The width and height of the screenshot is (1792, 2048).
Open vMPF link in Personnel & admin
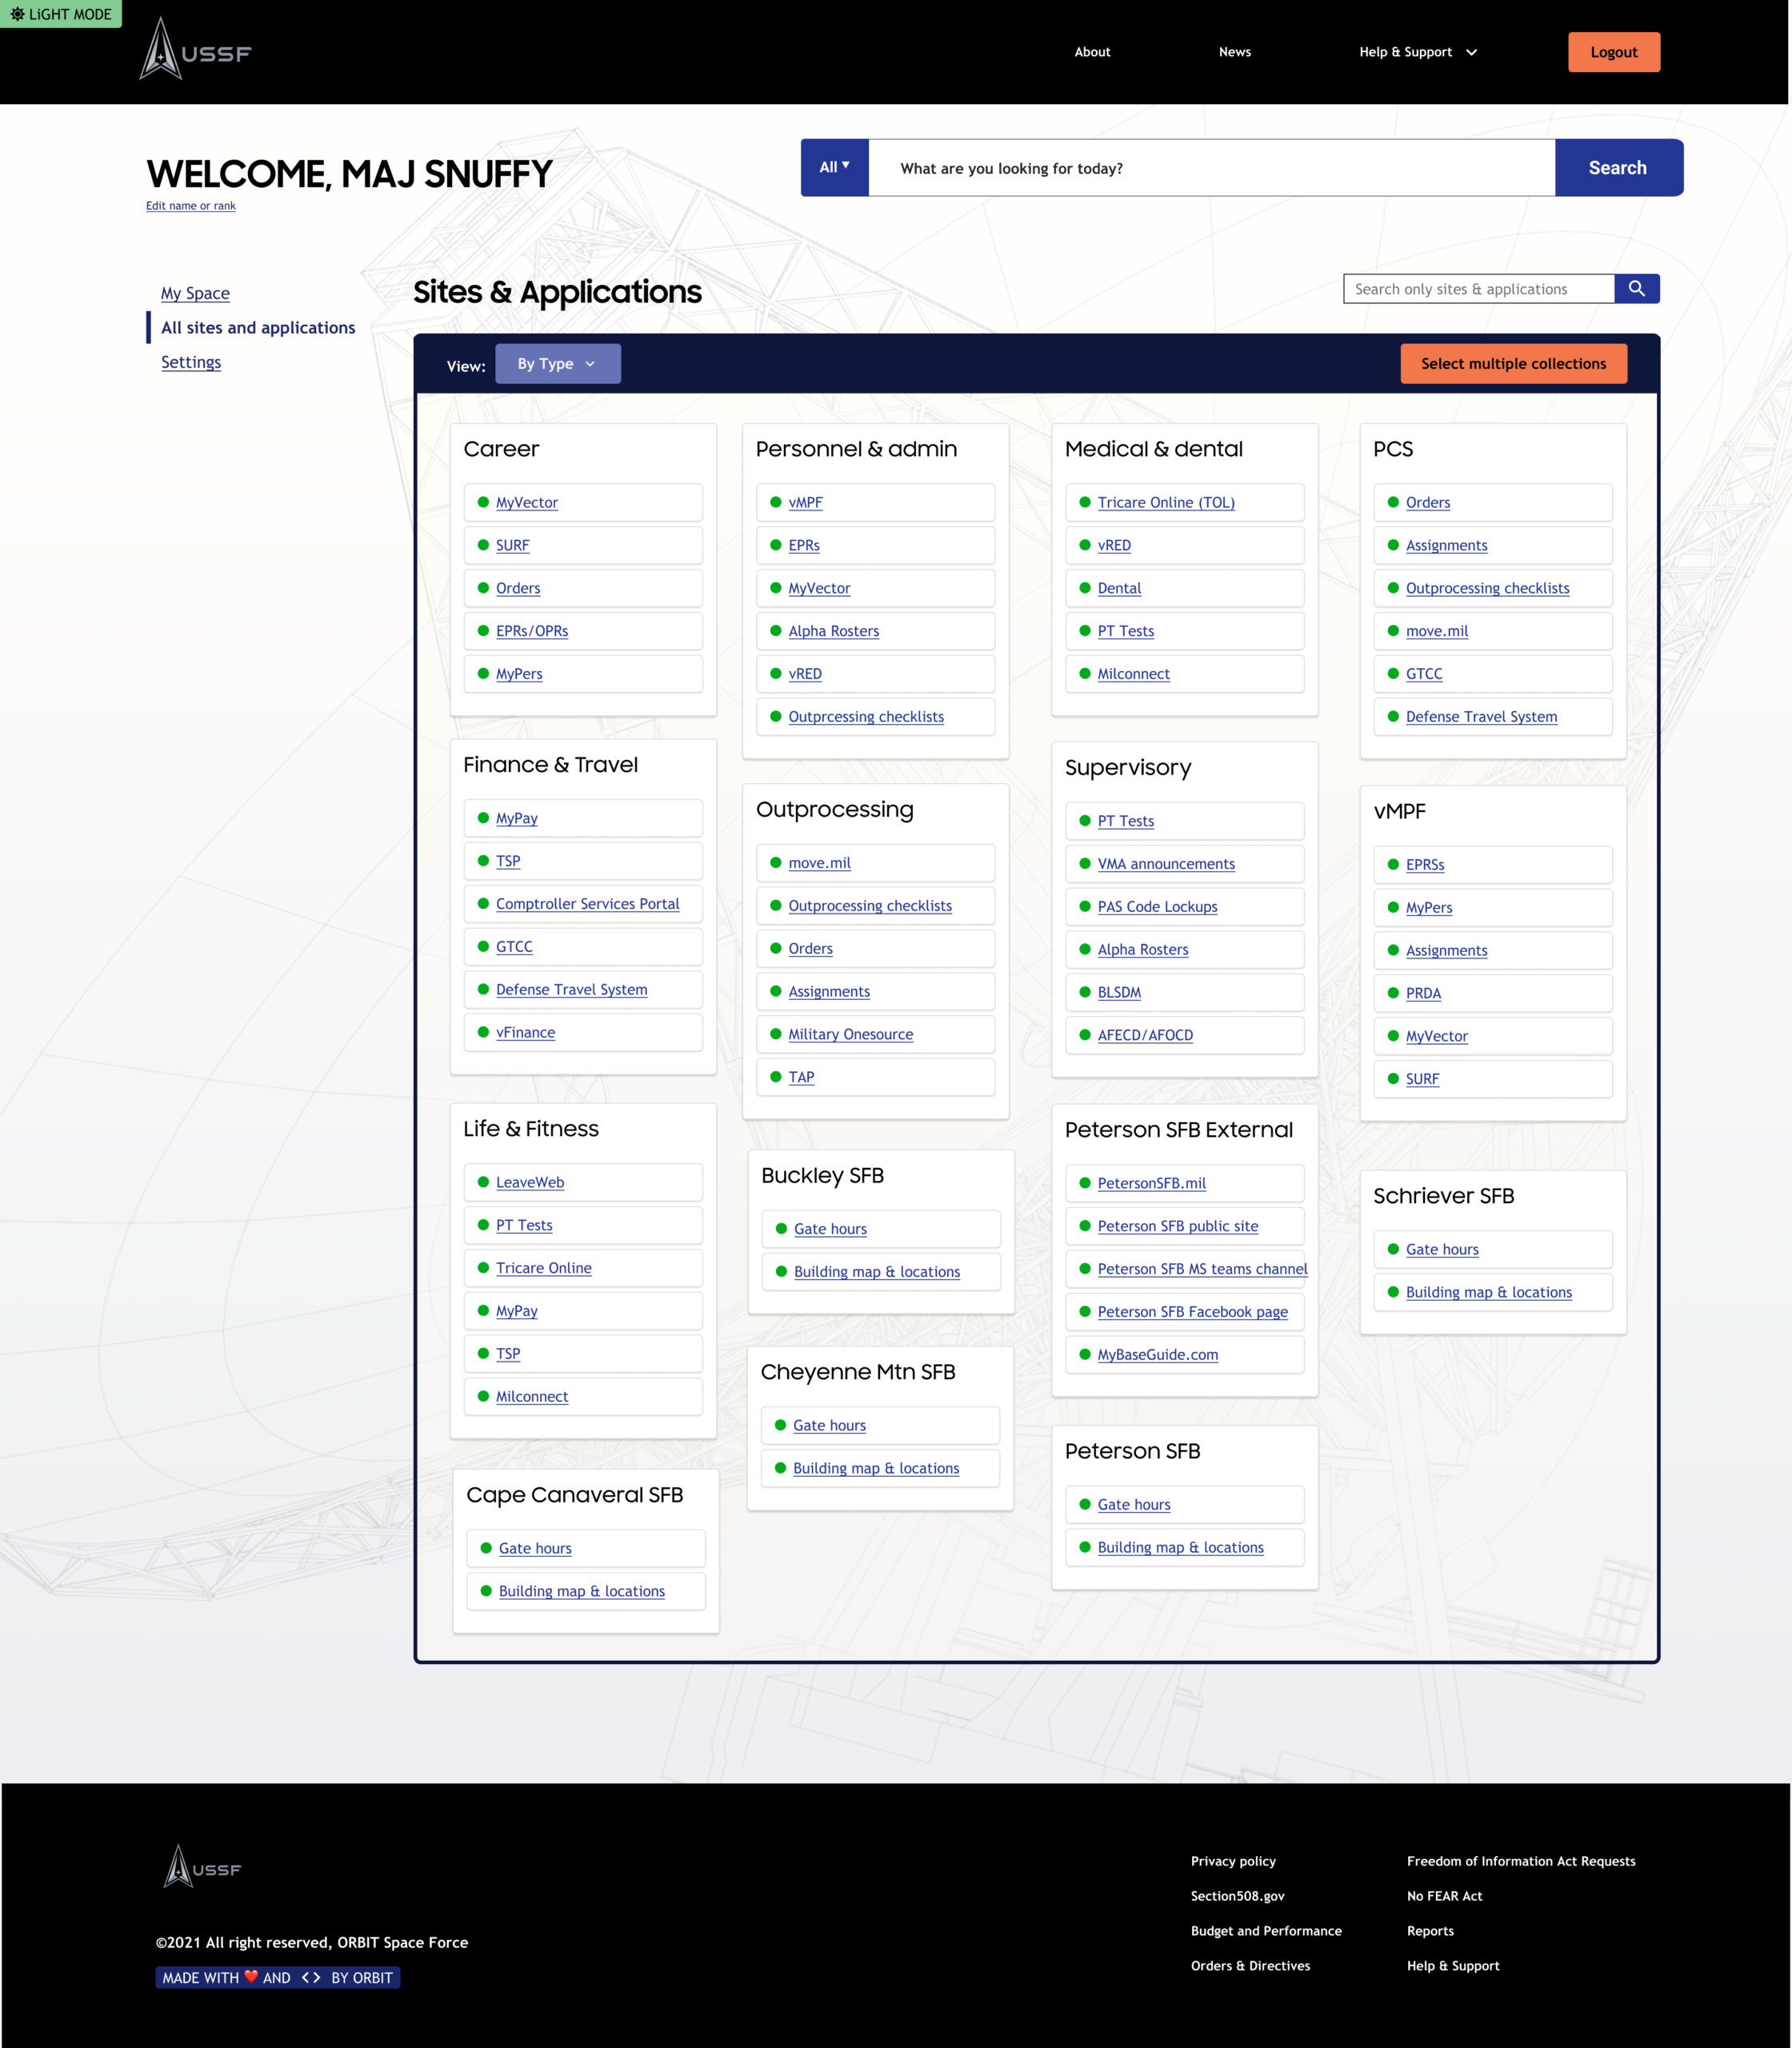[x=805, y=503]
